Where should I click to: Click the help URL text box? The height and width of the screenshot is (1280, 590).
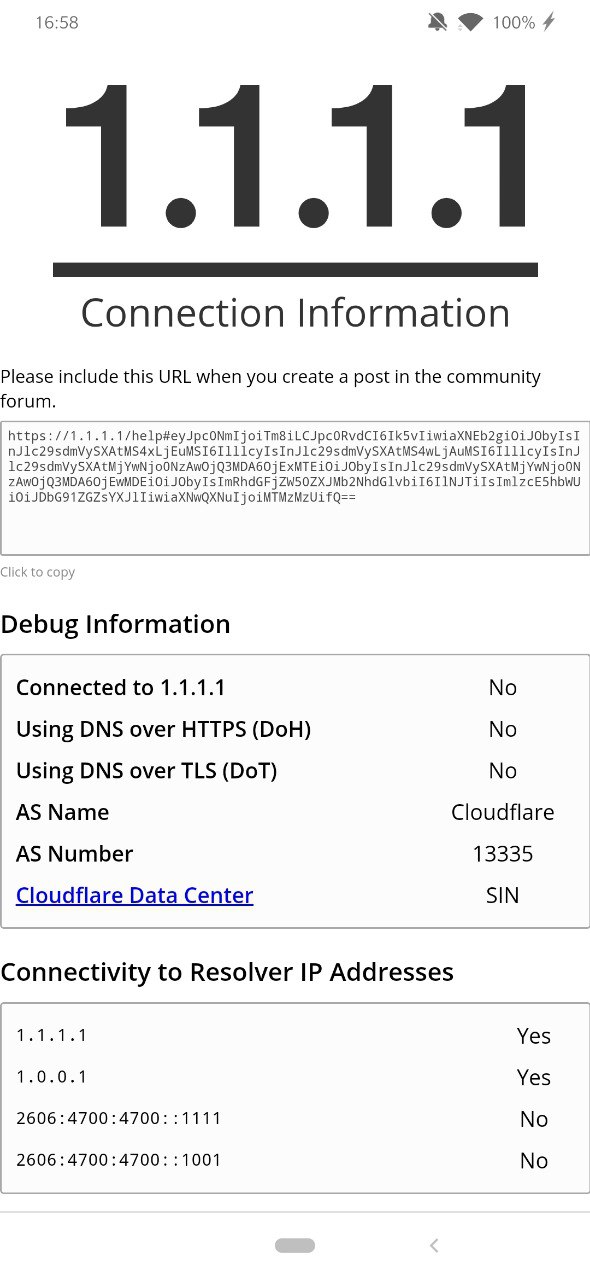pyautogui.click(x=295, y=488)
